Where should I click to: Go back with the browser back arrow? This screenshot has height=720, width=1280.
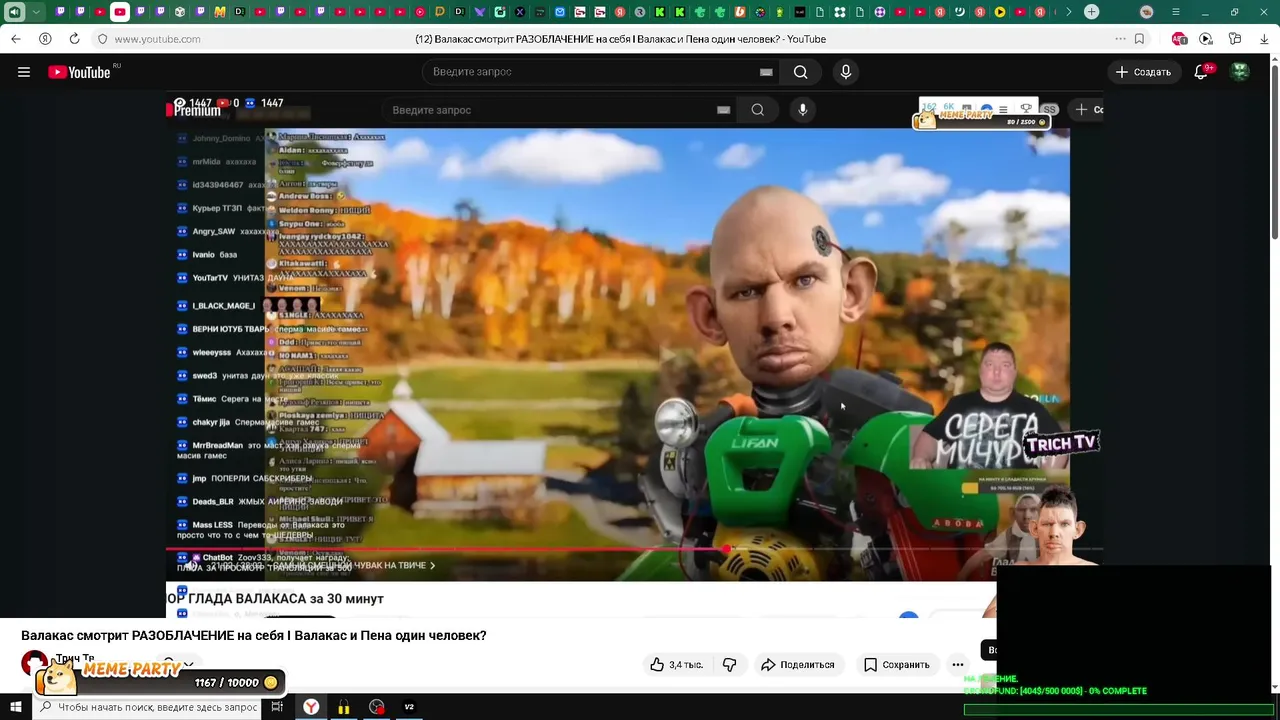click(16, 39)
